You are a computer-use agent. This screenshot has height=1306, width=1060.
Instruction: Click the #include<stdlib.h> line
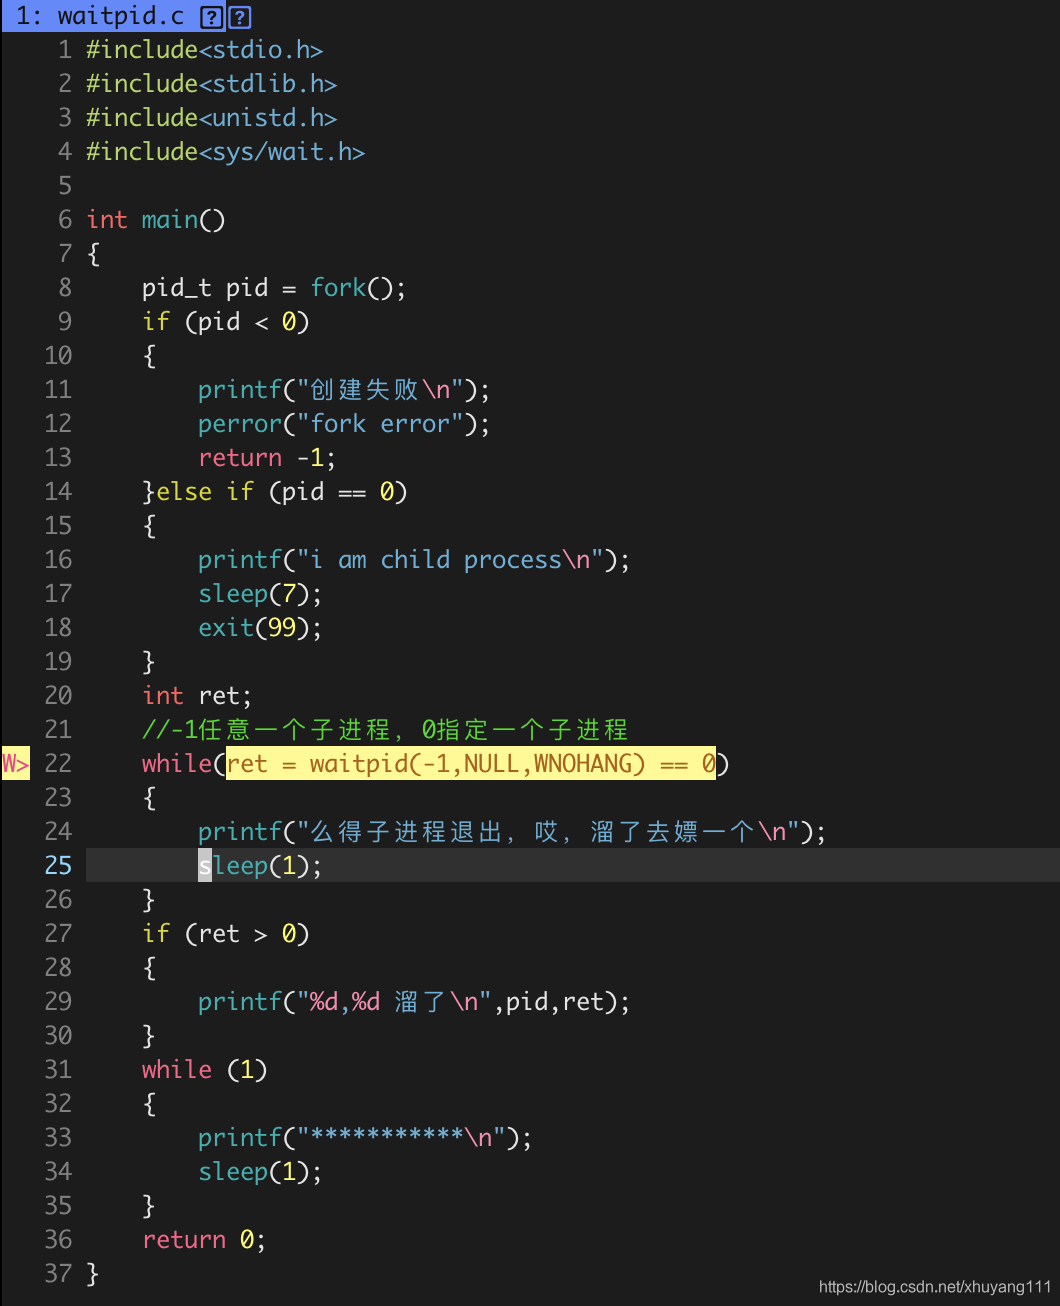click(211, 84)
